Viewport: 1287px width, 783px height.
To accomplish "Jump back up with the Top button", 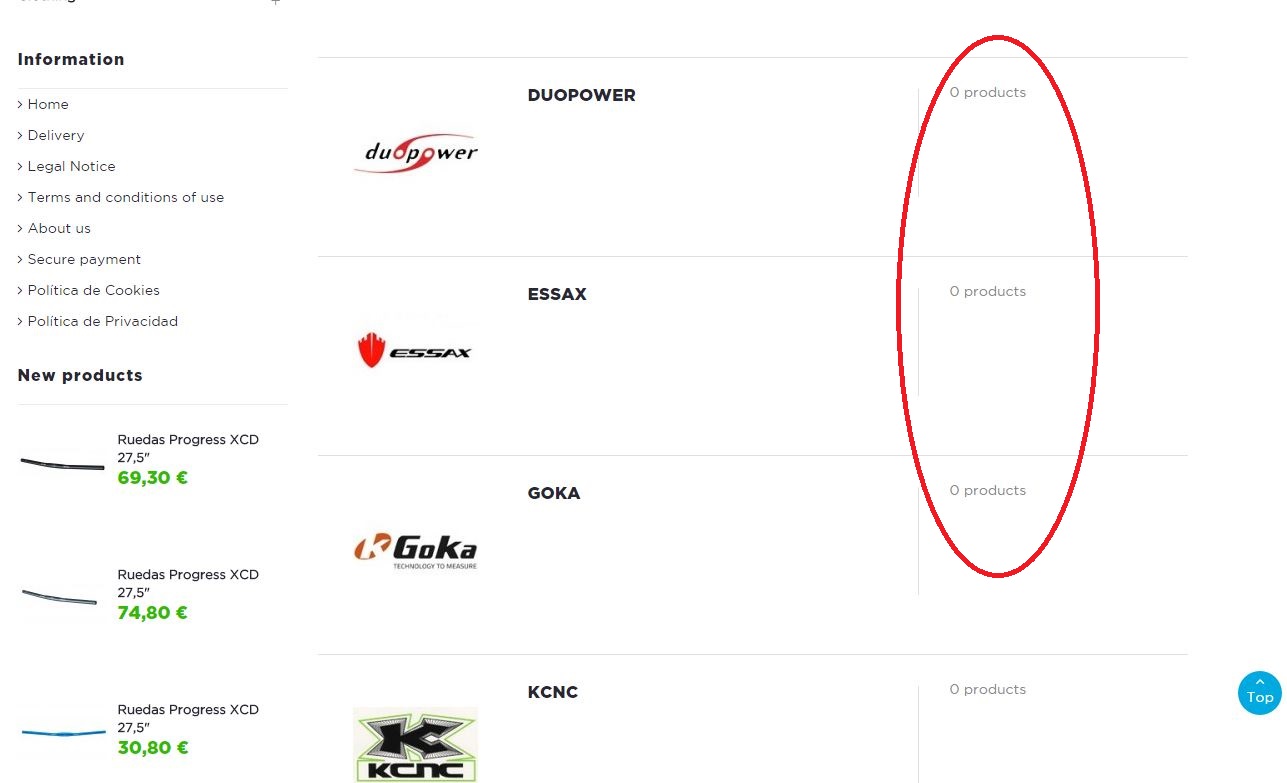I will click(x=1260, y=692).
